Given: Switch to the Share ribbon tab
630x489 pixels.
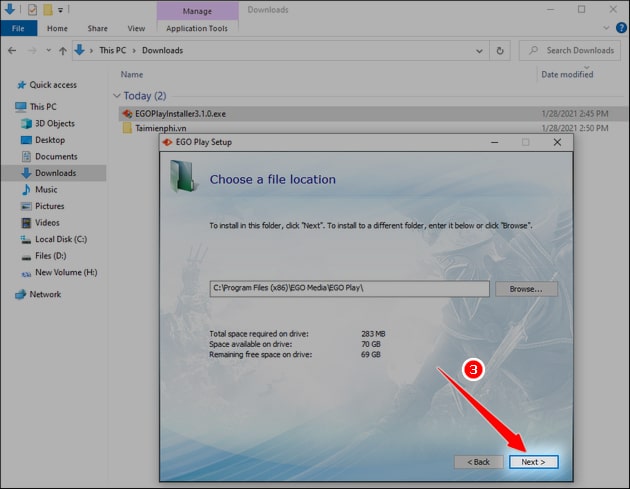Looking at the screenshot, I should (98, 29).
